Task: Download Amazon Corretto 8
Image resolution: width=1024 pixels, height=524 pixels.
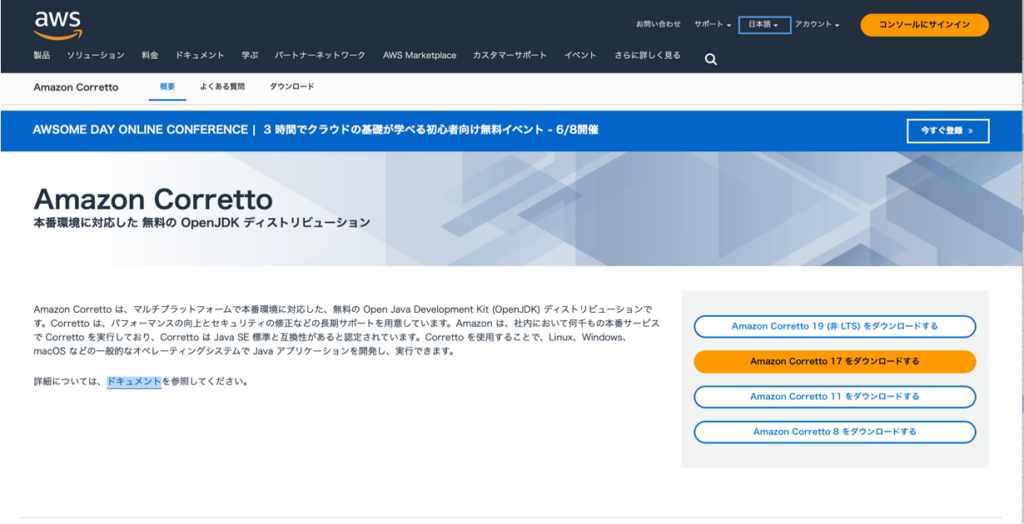Action: click(x=834, y=432)
